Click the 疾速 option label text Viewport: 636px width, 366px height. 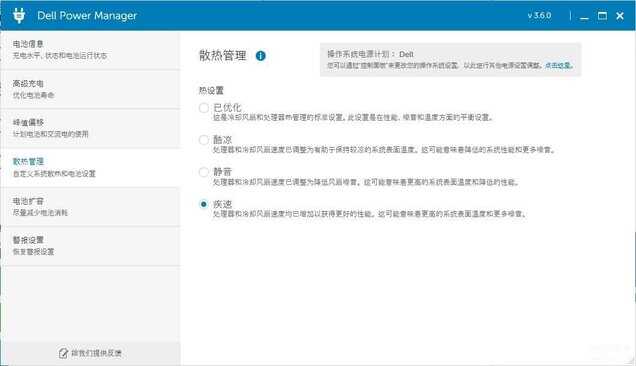click(x=223, y=204)
